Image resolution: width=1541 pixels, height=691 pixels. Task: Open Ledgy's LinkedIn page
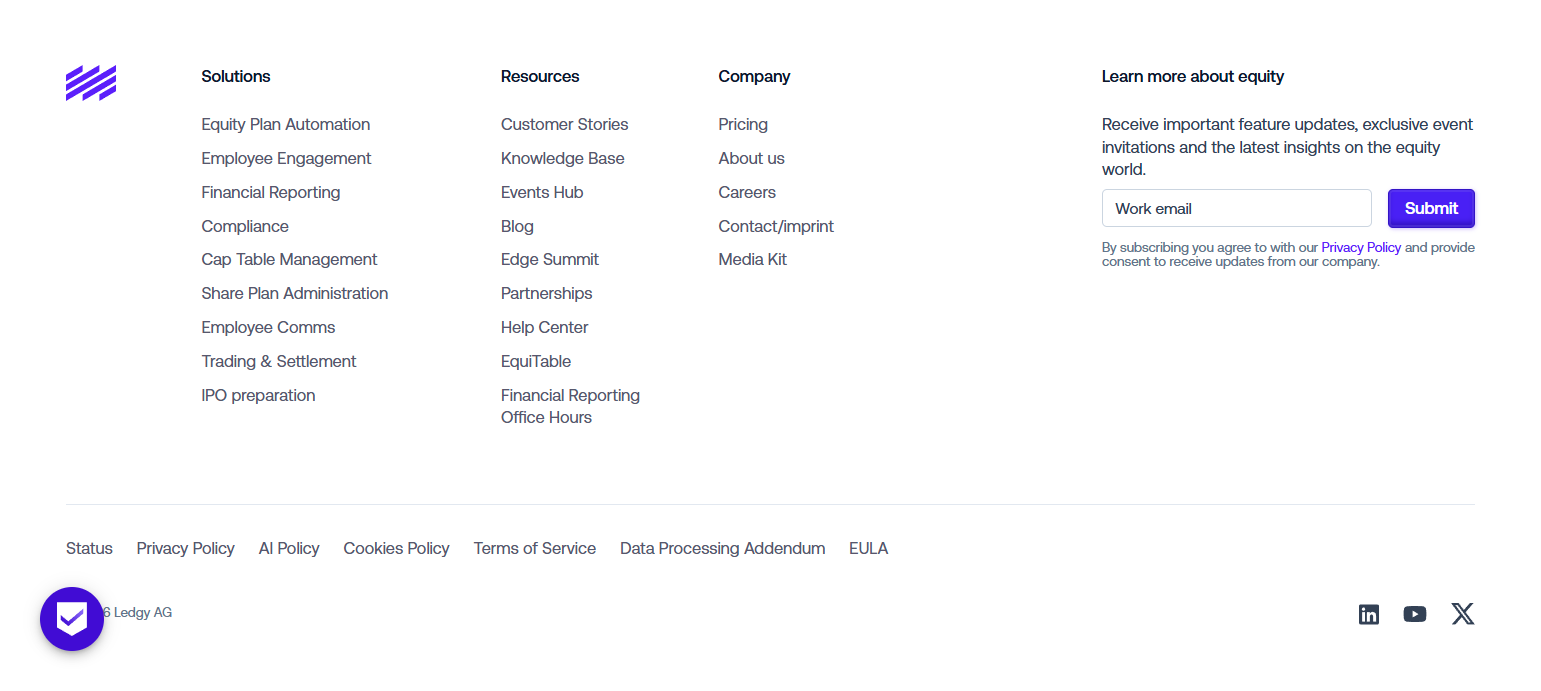pyautogui.click(x=1369, y=614)
